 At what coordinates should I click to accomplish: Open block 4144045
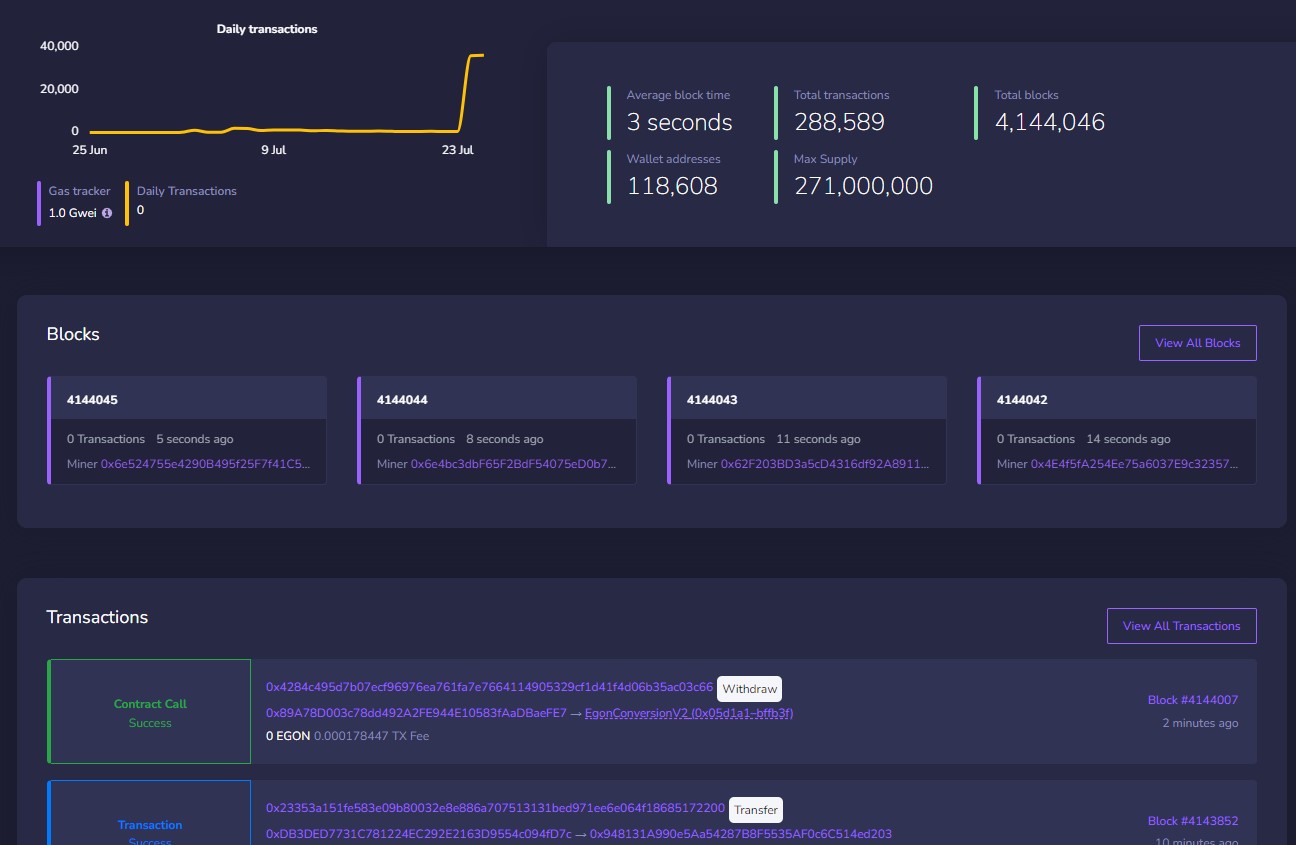pyautogui.click(x=92, y=400)
